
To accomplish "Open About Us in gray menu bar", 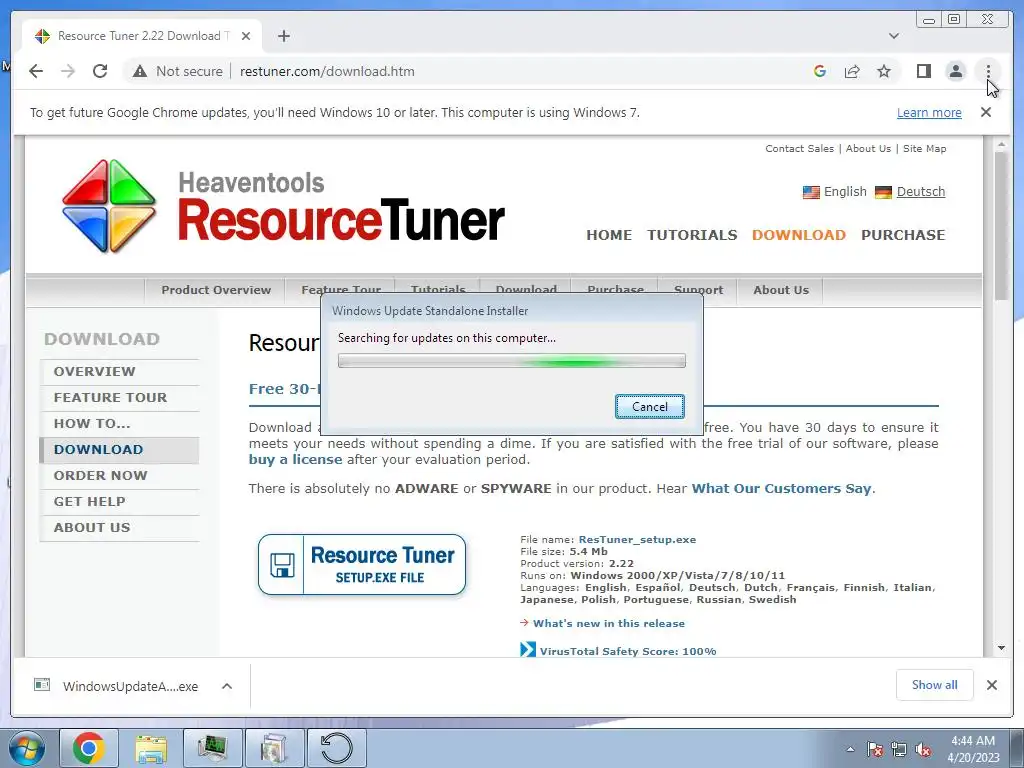I will pos(780,290).
